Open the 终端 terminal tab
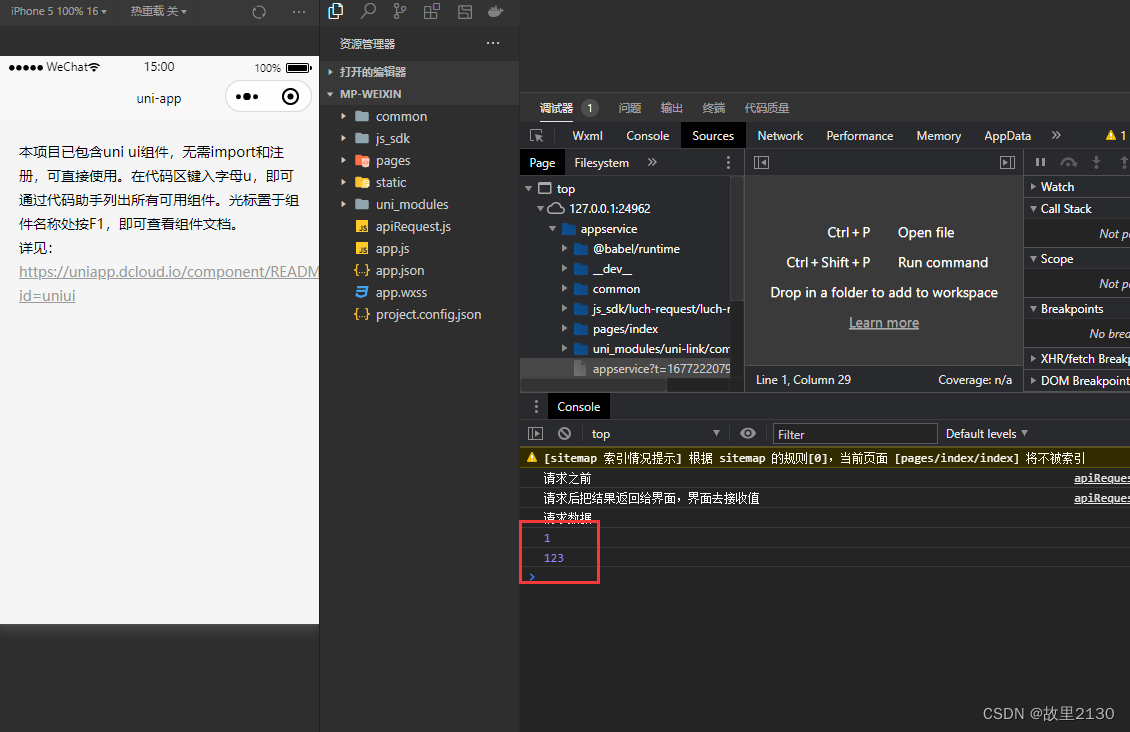The width and height of the screenshot is (1130, 732). (713, 108)
